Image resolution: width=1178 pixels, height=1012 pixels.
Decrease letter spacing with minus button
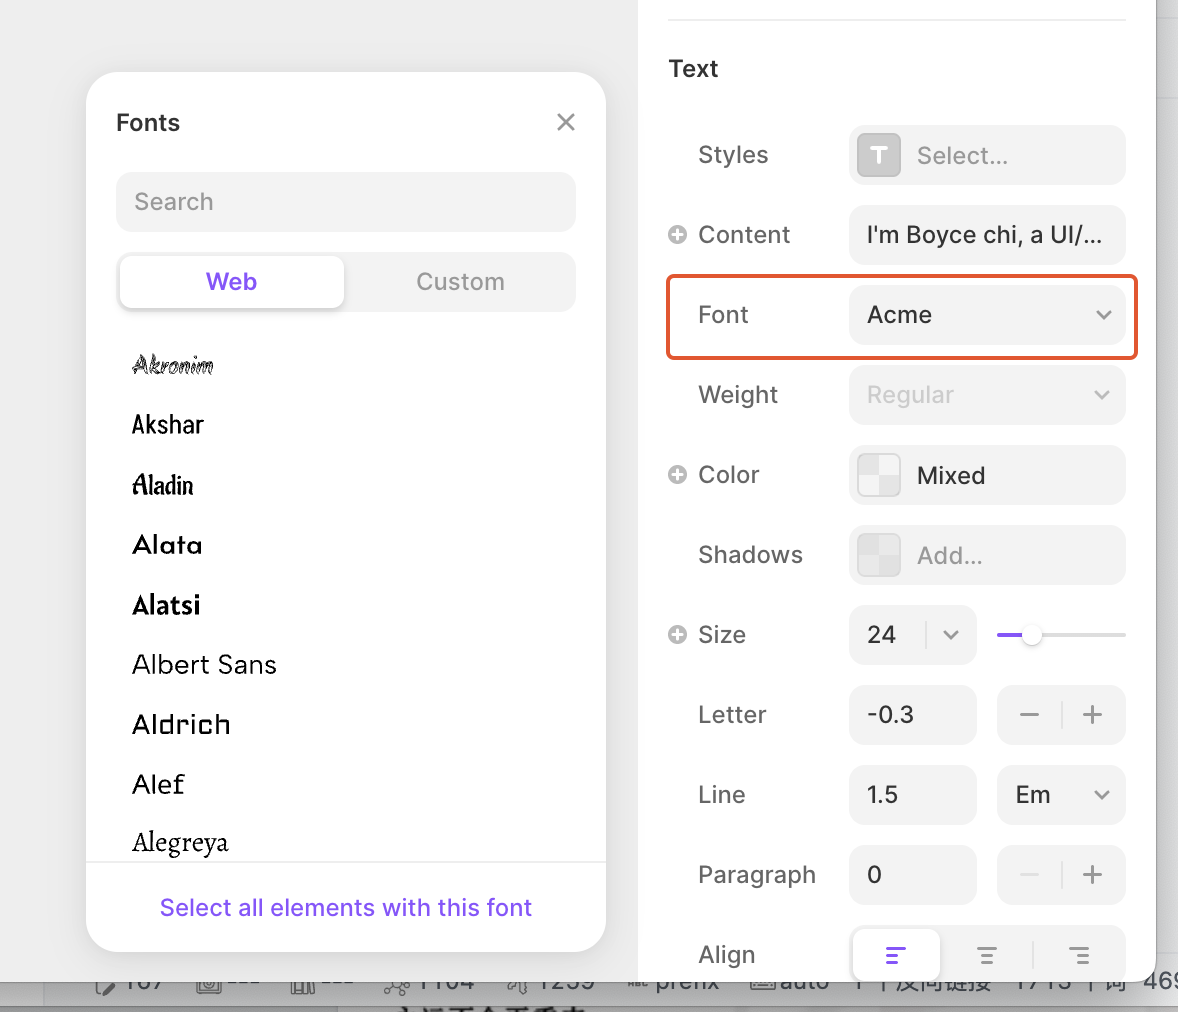1029,715
